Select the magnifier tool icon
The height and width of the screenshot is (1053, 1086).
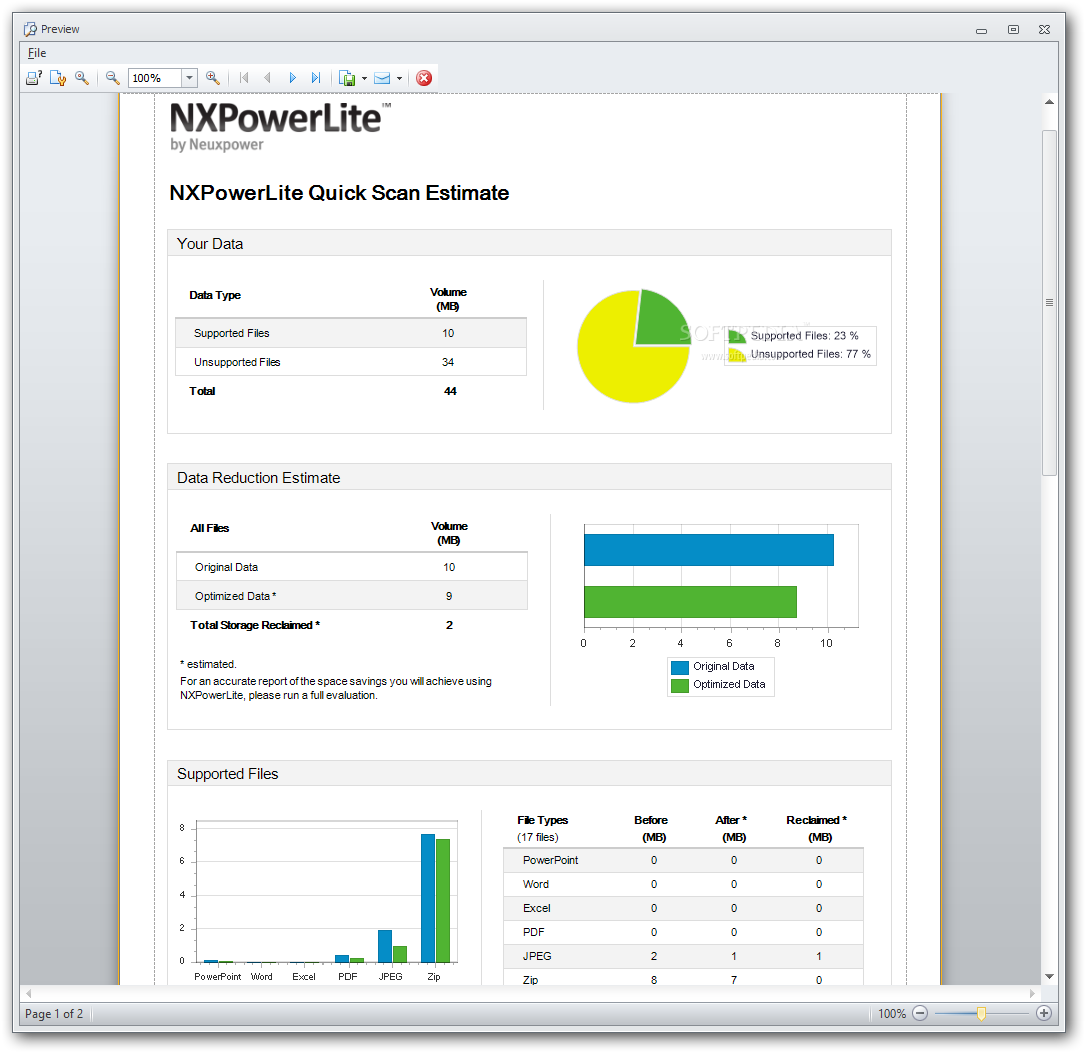(82, 78)
